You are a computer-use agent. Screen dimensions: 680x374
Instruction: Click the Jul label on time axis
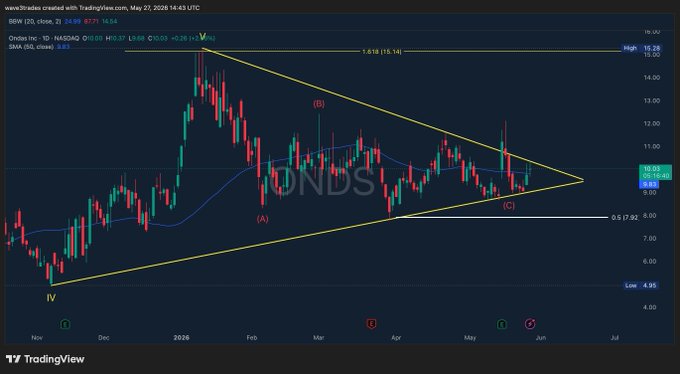click(x=614, y=338)
